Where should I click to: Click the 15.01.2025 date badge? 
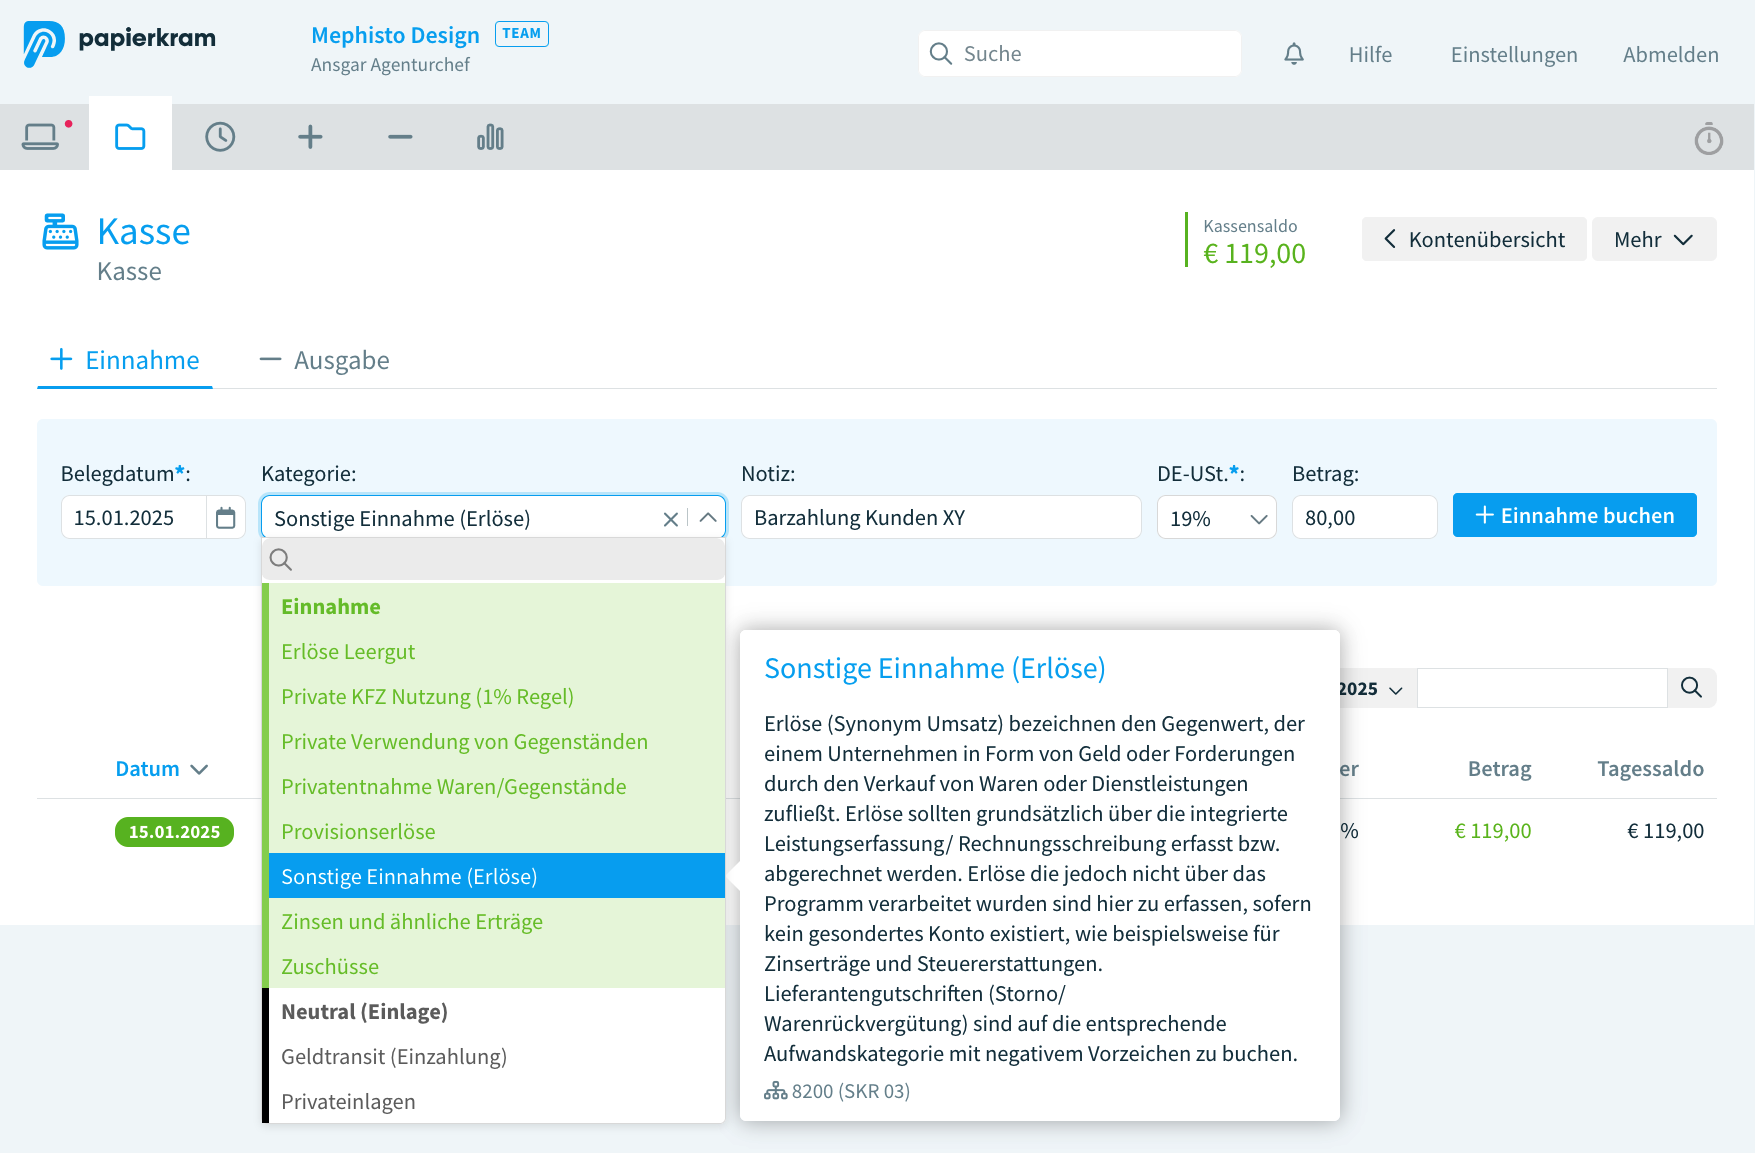coord(174,832)
